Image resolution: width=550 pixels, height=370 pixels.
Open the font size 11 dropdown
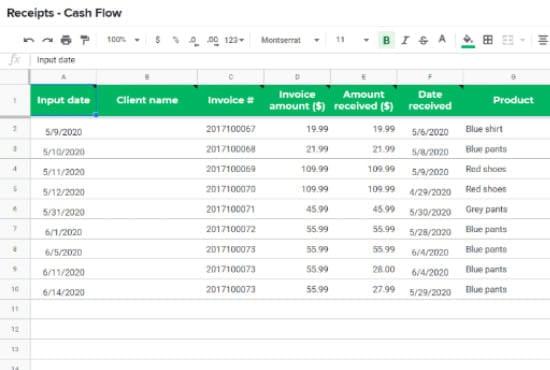coord(352,40)
